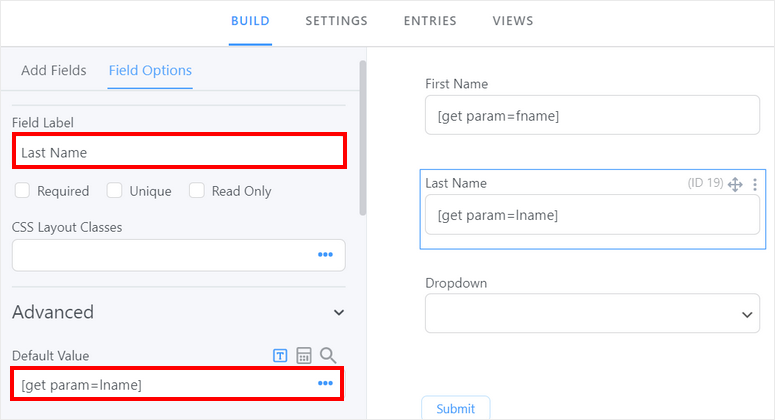This screenshot has height=420, width=775.
Task: Select the text default value type icon
Action: click(281, 355)
